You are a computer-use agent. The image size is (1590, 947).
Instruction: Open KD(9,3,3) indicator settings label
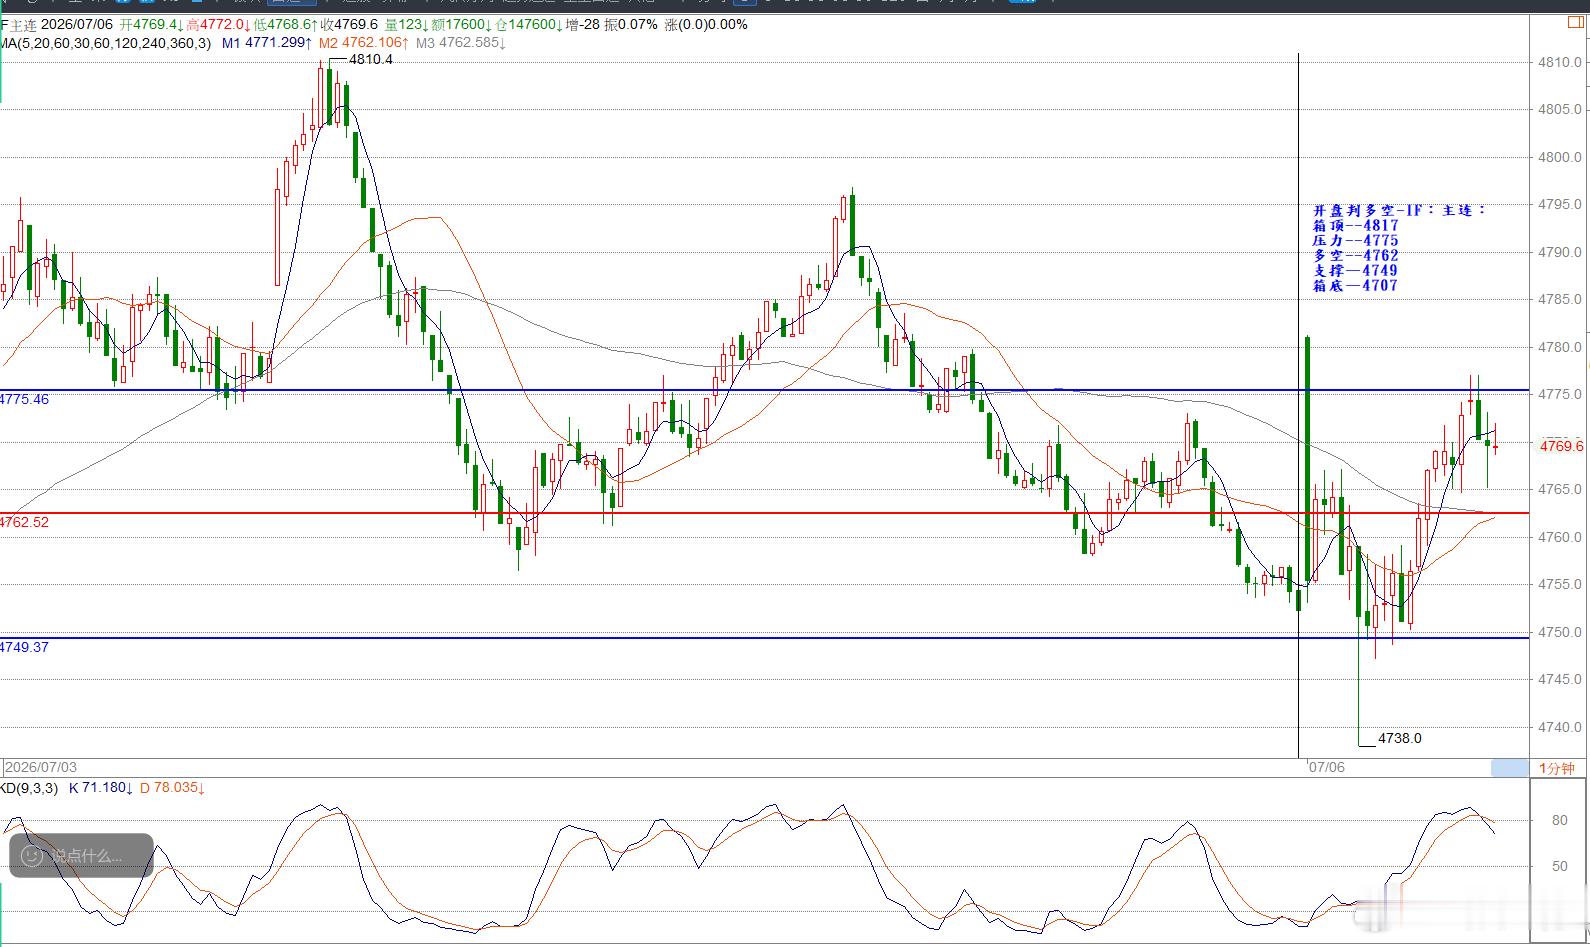(29, 788)
